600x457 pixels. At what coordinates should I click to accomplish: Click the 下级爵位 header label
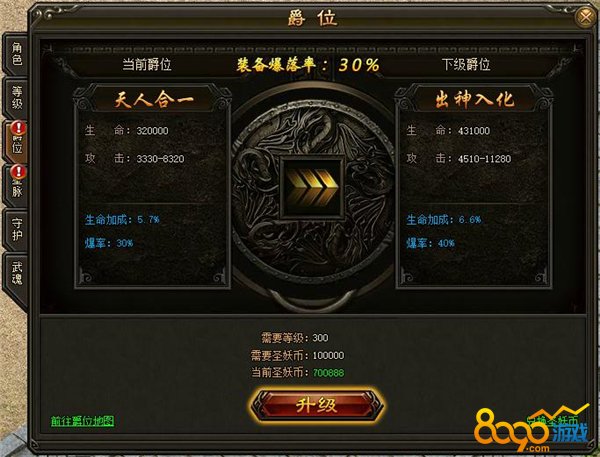(x=466, y=64)
